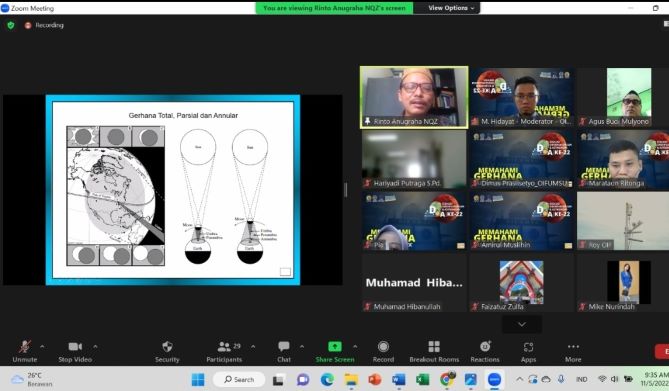Expand video options arrow beside Stop Video

95,347
